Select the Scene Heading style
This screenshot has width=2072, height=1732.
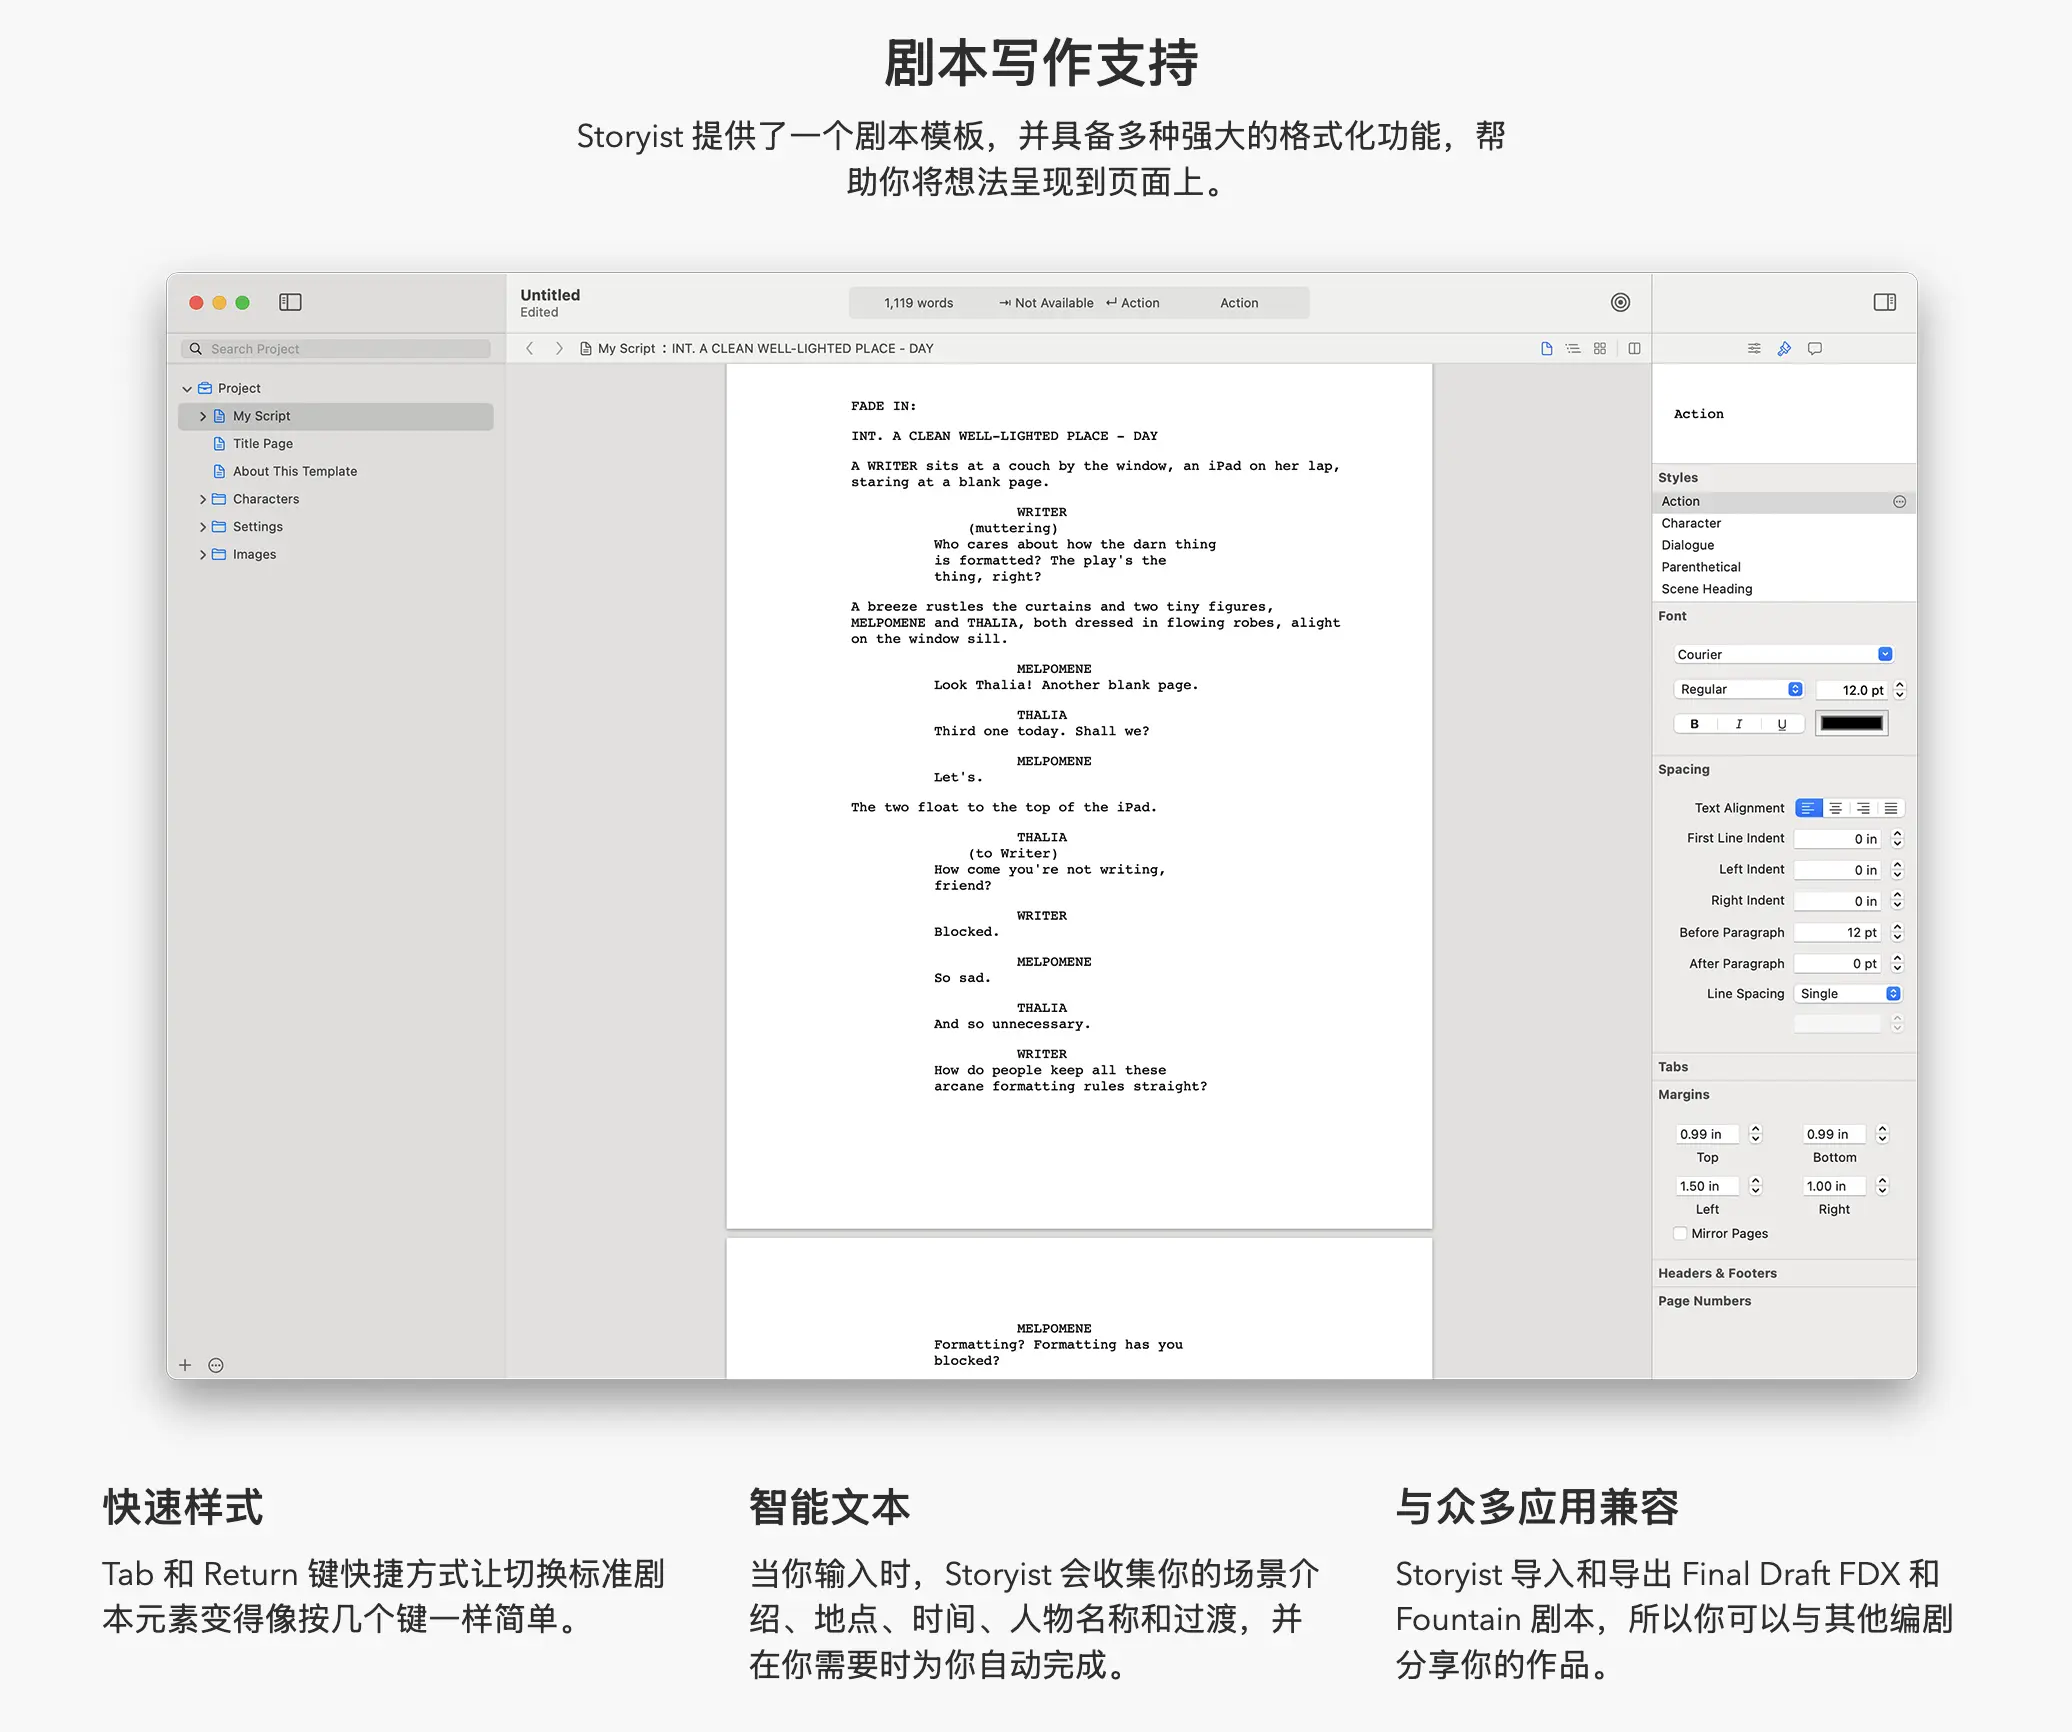click(x=1706, y=589)
